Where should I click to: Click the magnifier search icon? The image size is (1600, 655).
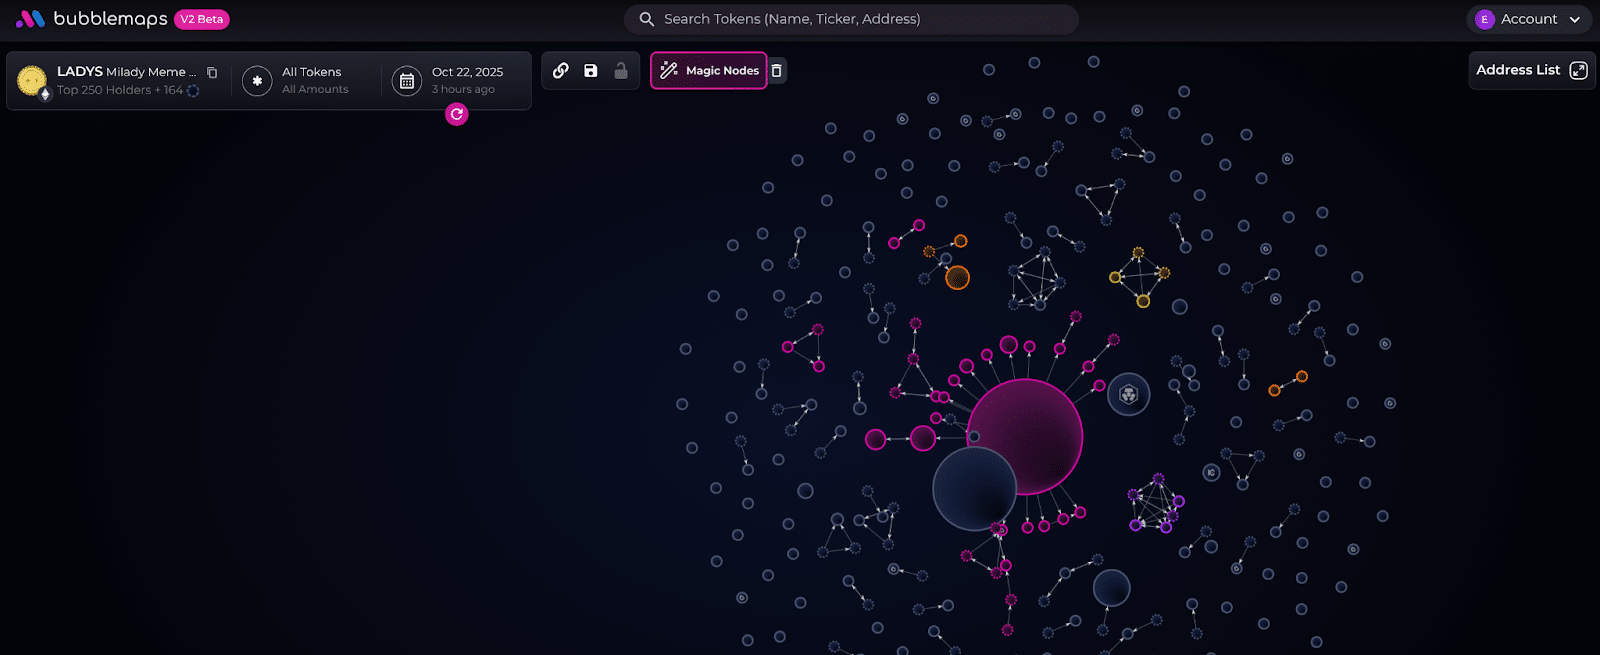[647, 19]
